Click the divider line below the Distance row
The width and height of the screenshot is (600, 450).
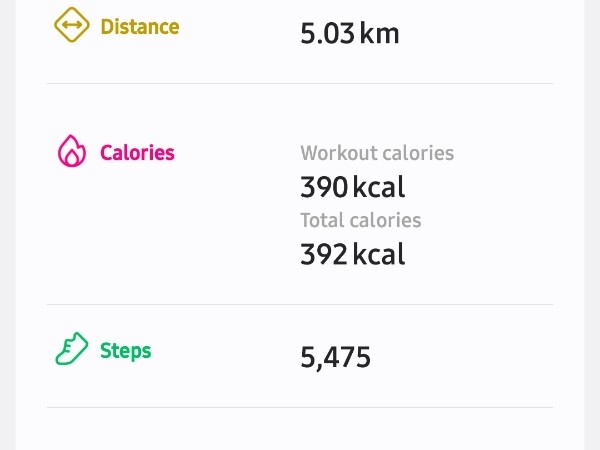[x=300, y=83]
